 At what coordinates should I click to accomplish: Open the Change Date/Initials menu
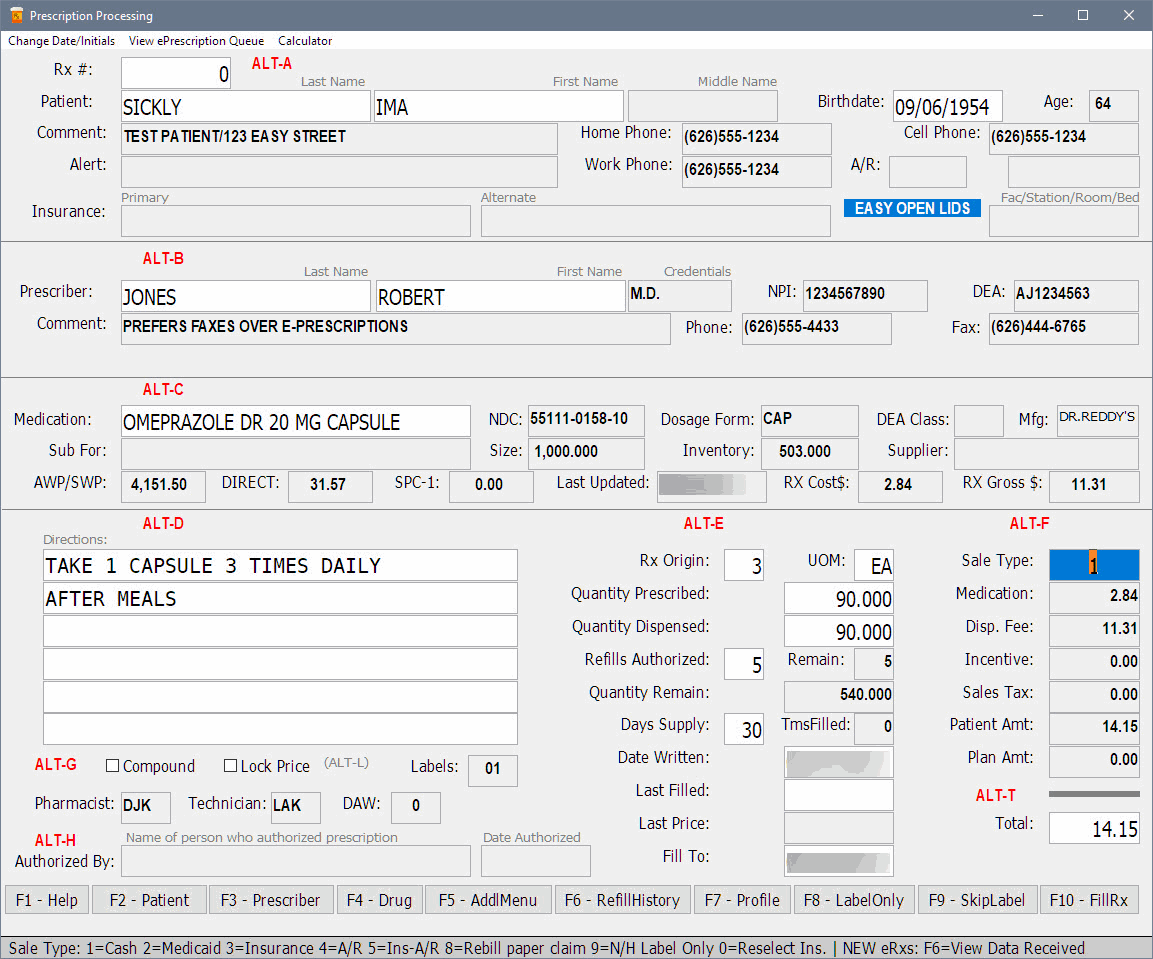pos(61,41)
